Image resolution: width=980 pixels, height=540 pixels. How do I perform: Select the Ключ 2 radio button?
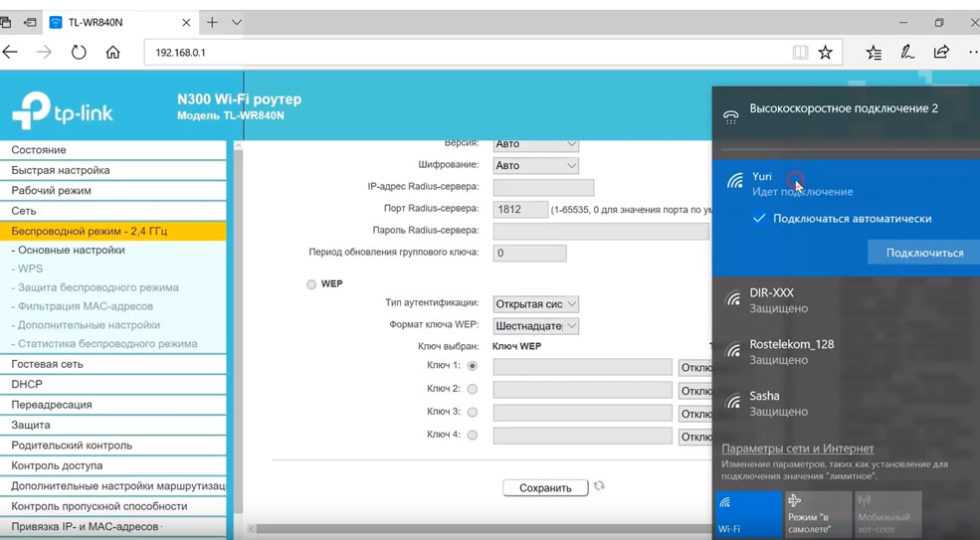point(472,389)
